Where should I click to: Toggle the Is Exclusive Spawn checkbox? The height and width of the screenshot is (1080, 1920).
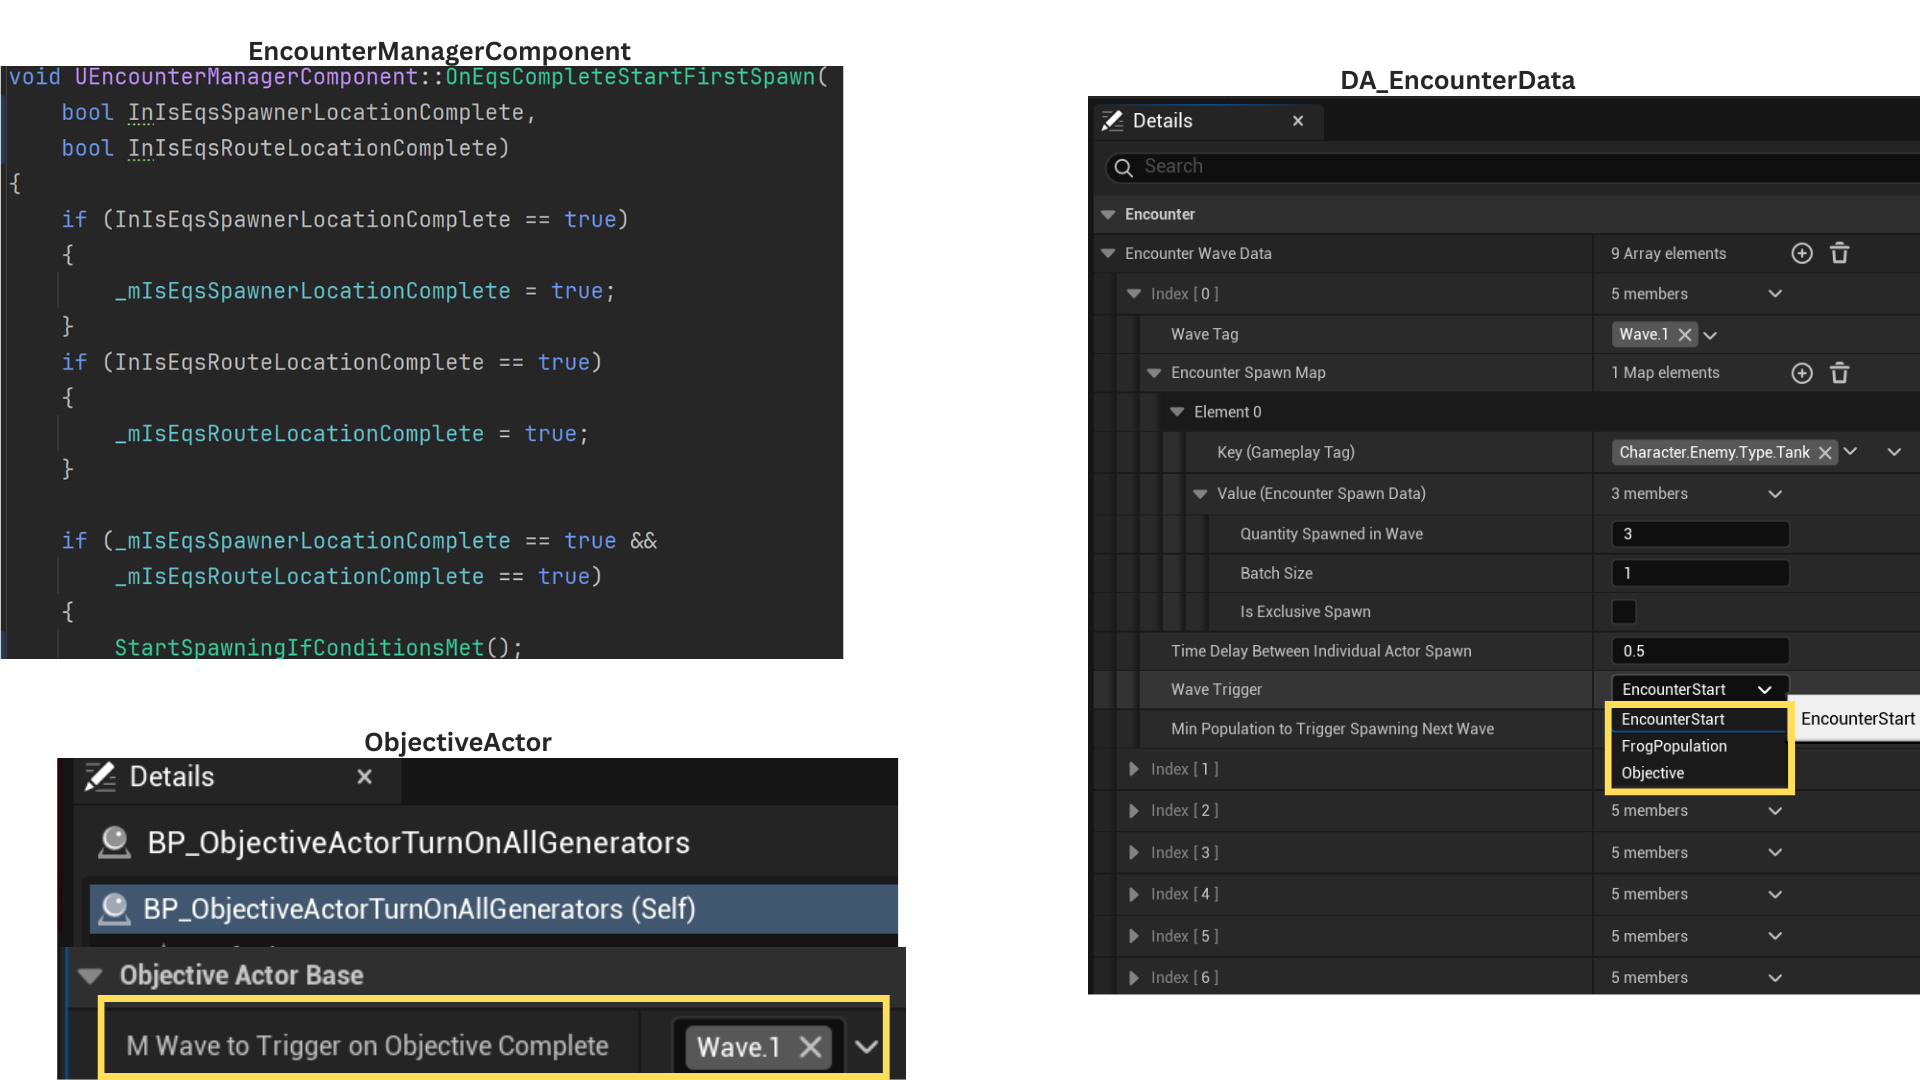click(x=1624, y=612)
